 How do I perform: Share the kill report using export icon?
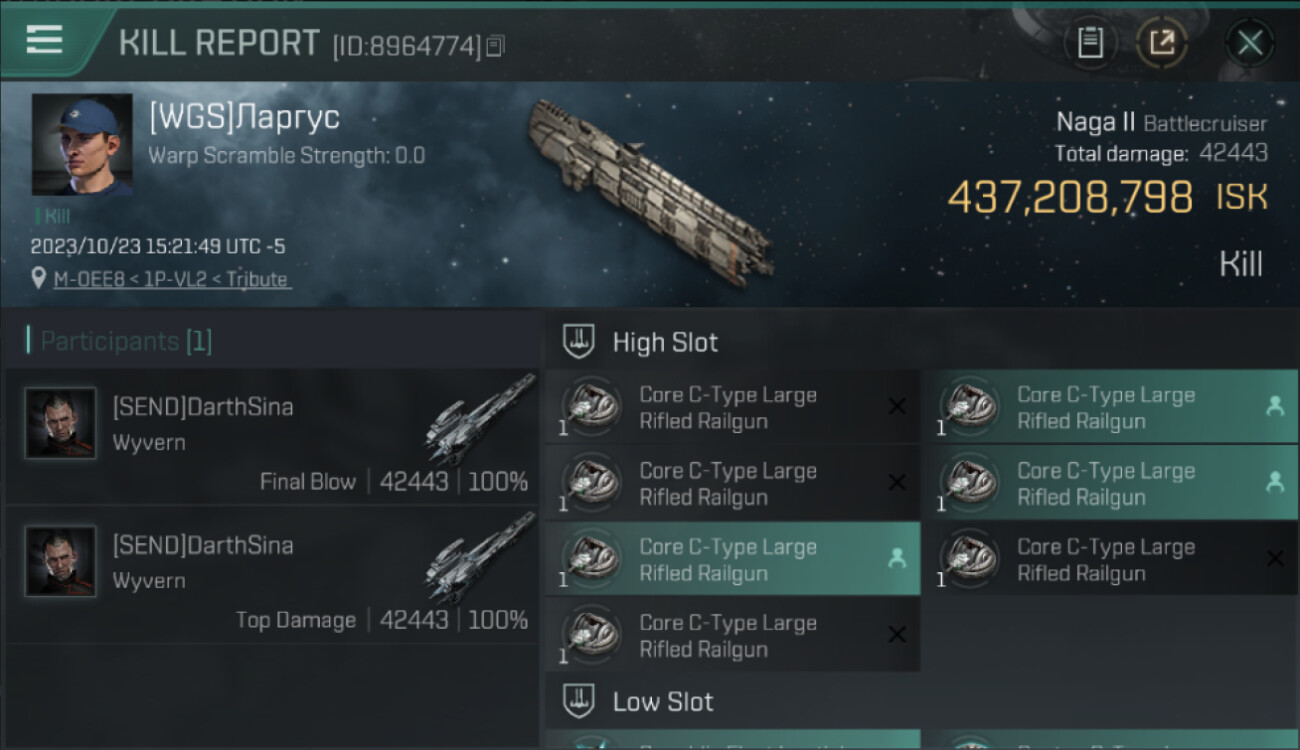pos(1161,43)
